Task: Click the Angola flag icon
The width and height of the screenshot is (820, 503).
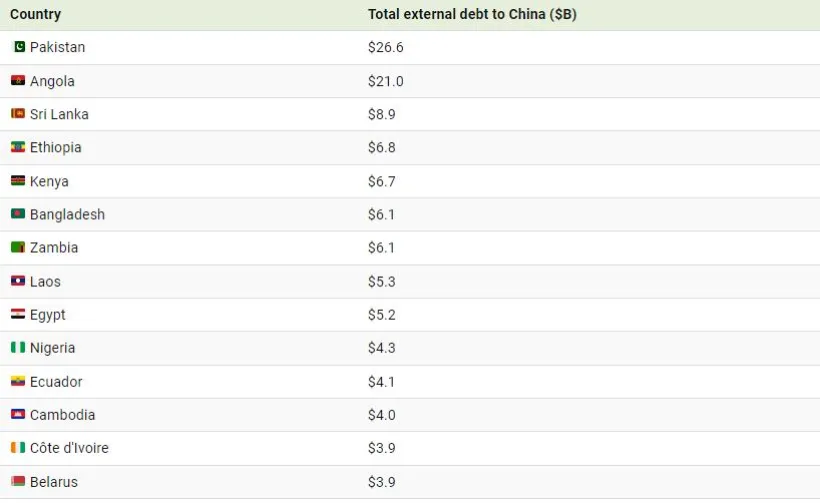Action: [x=18, y=81]
